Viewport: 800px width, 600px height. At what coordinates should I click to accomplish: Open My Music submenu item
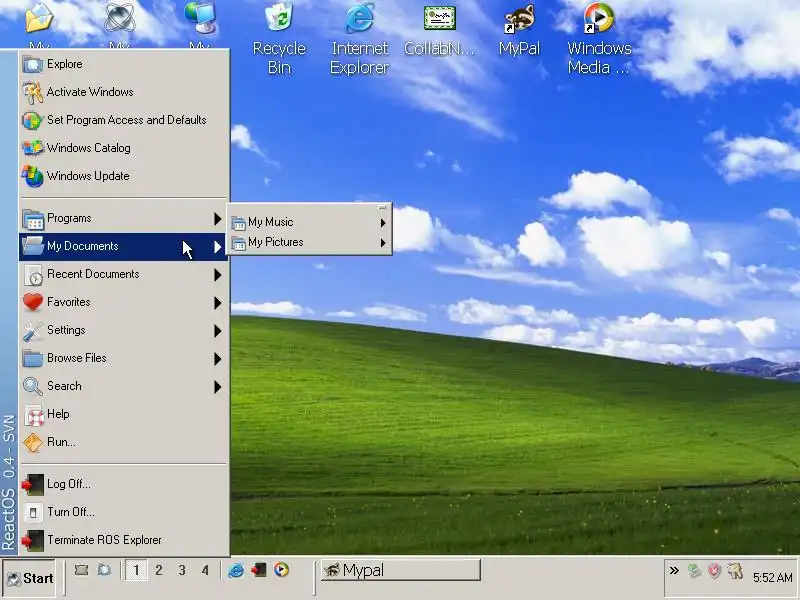[309, 222]
